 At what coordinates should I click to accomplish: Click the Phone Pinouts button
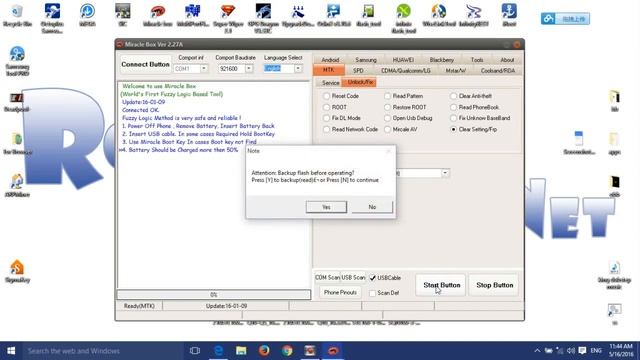tap(340, 293)
